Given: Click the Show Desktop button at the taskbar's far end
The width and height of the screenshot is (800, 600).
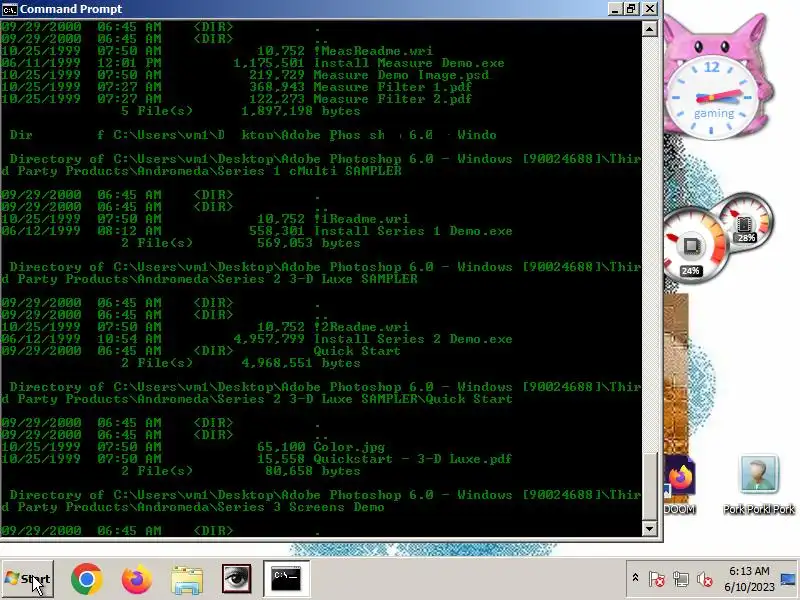Looking at the screenshot, I should [789, 579].
